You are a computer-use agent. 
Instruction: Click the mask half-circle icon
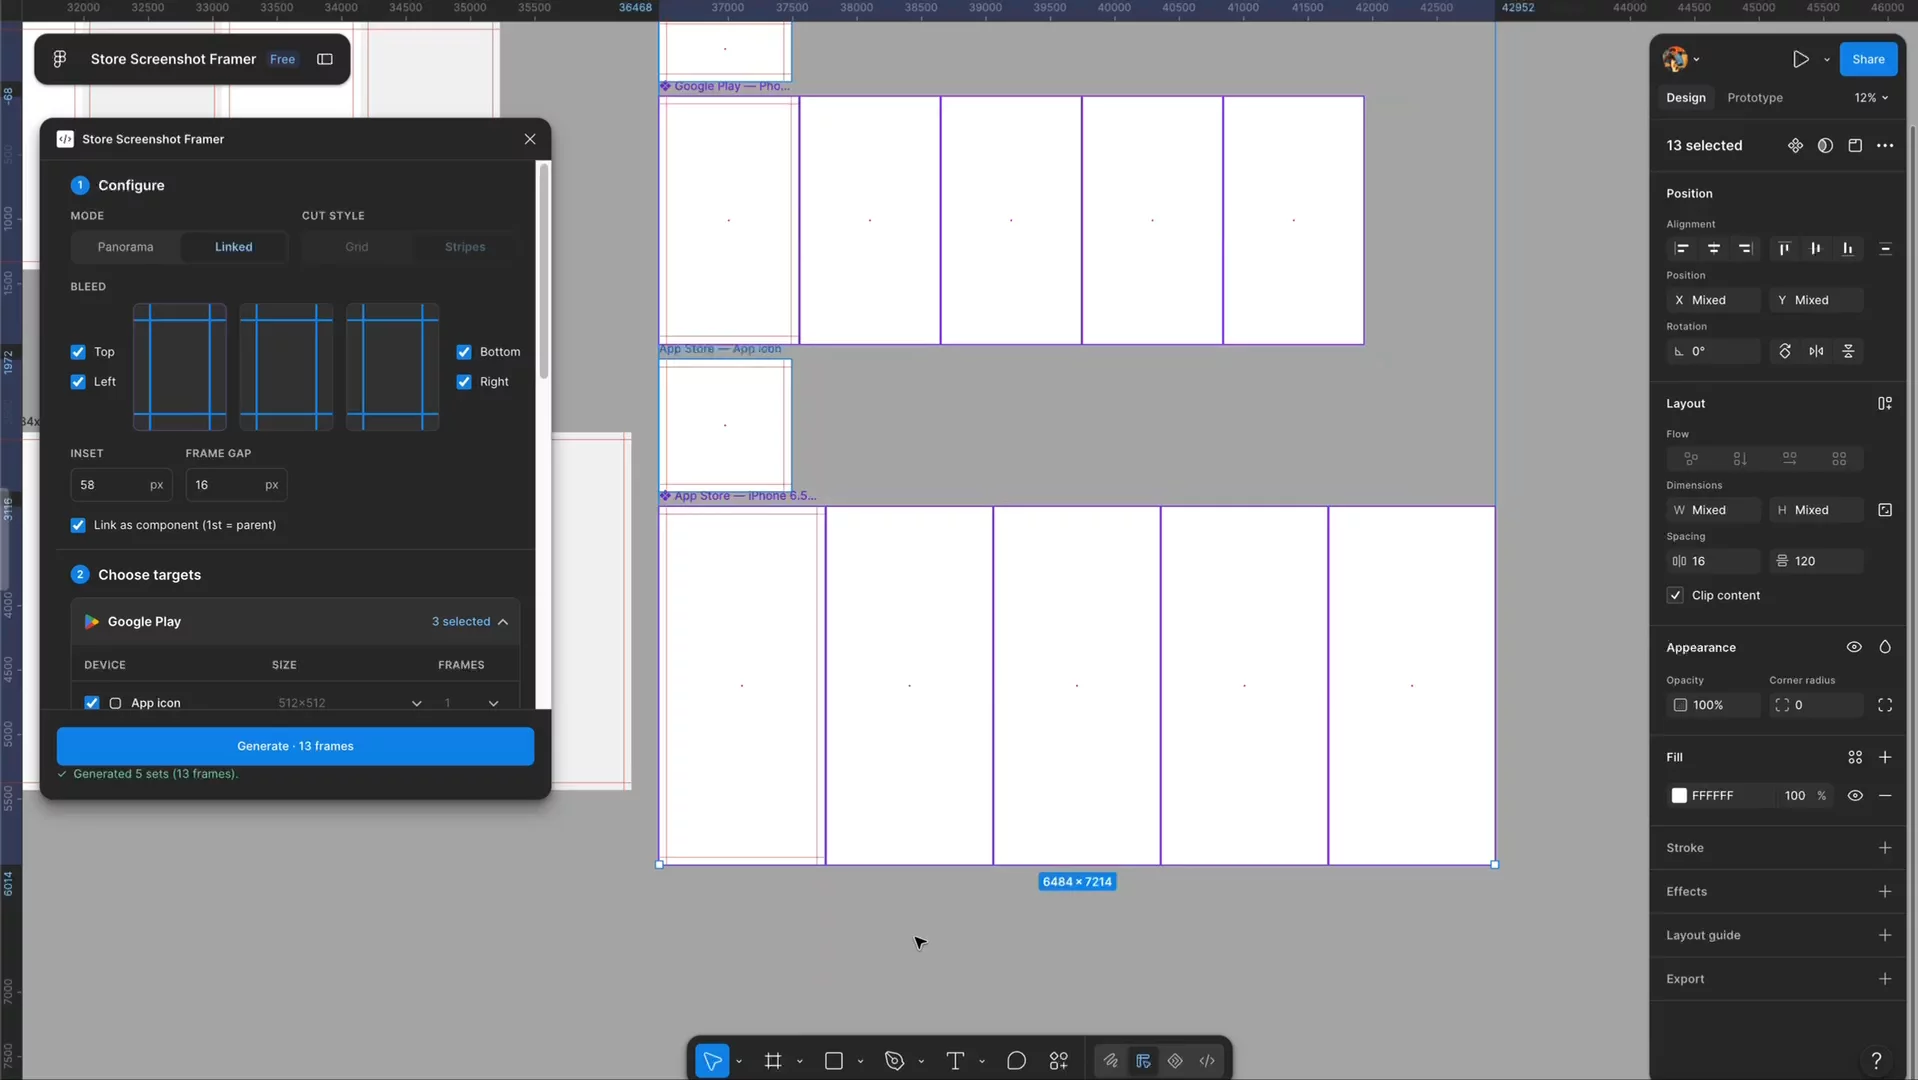[1825, 145]
